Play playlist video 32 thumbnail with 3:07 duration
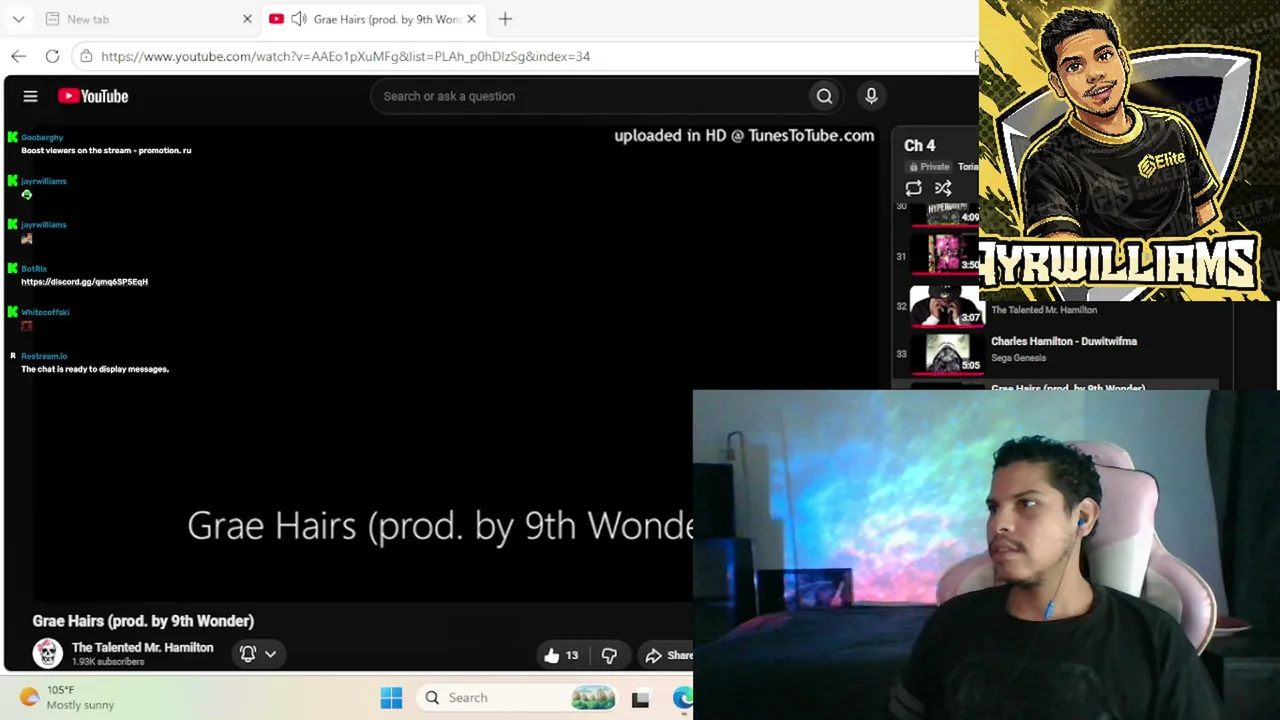 point(946,305)
